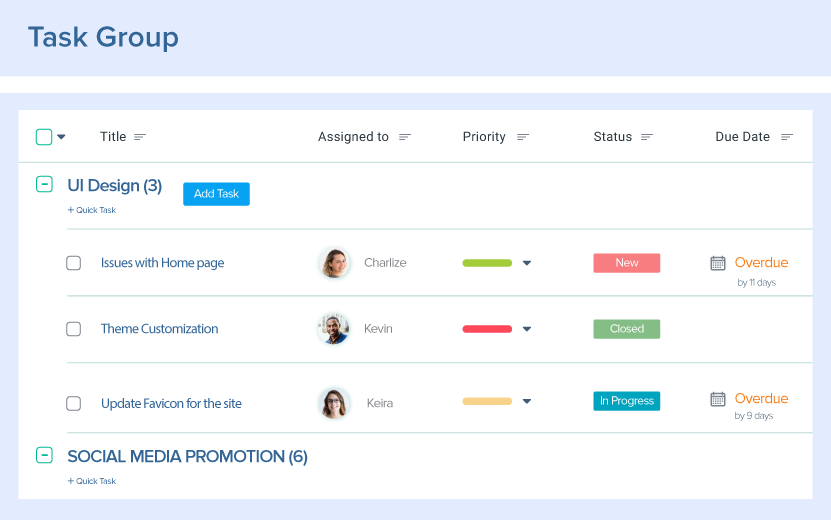831x520 pixels.
Task: Collapse the Social Media Promotion group
Action: pos(44,456)
